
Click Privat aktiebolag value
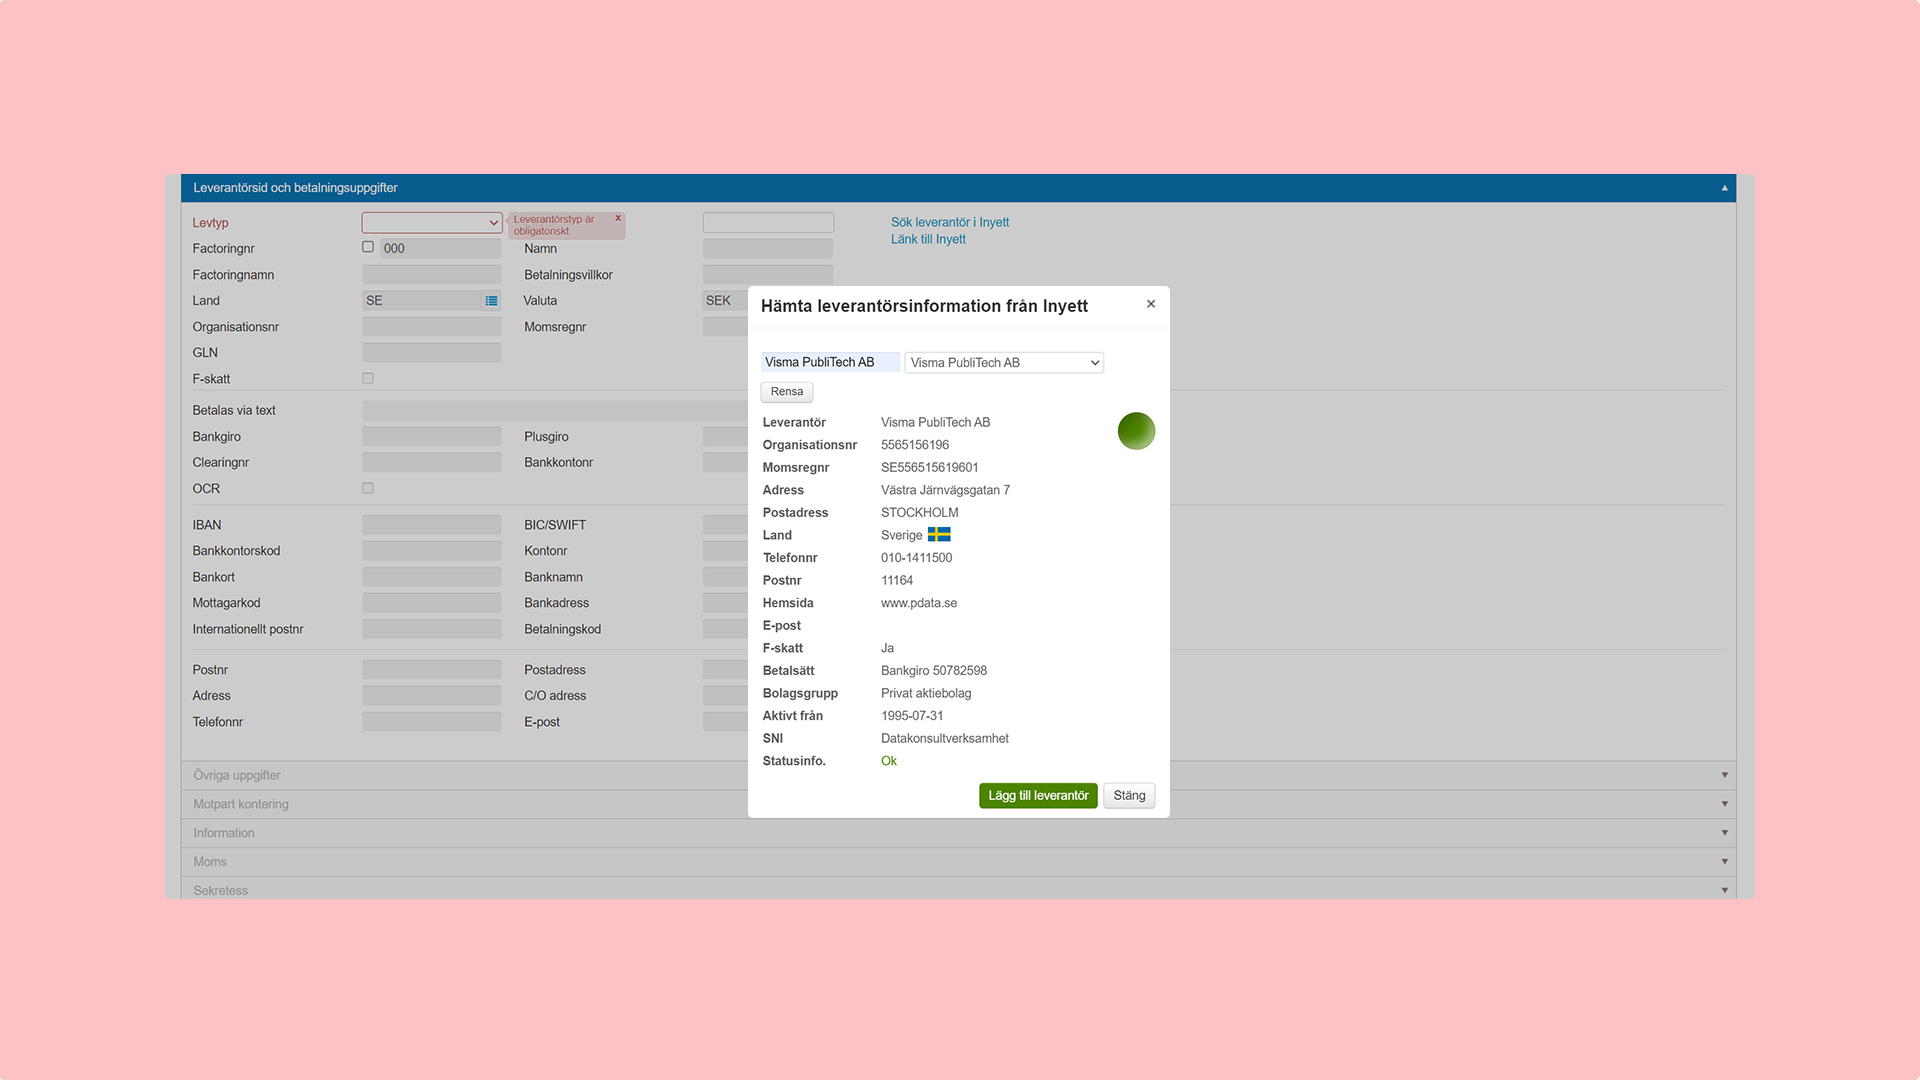pyautogui.click(x=926, y=694)
